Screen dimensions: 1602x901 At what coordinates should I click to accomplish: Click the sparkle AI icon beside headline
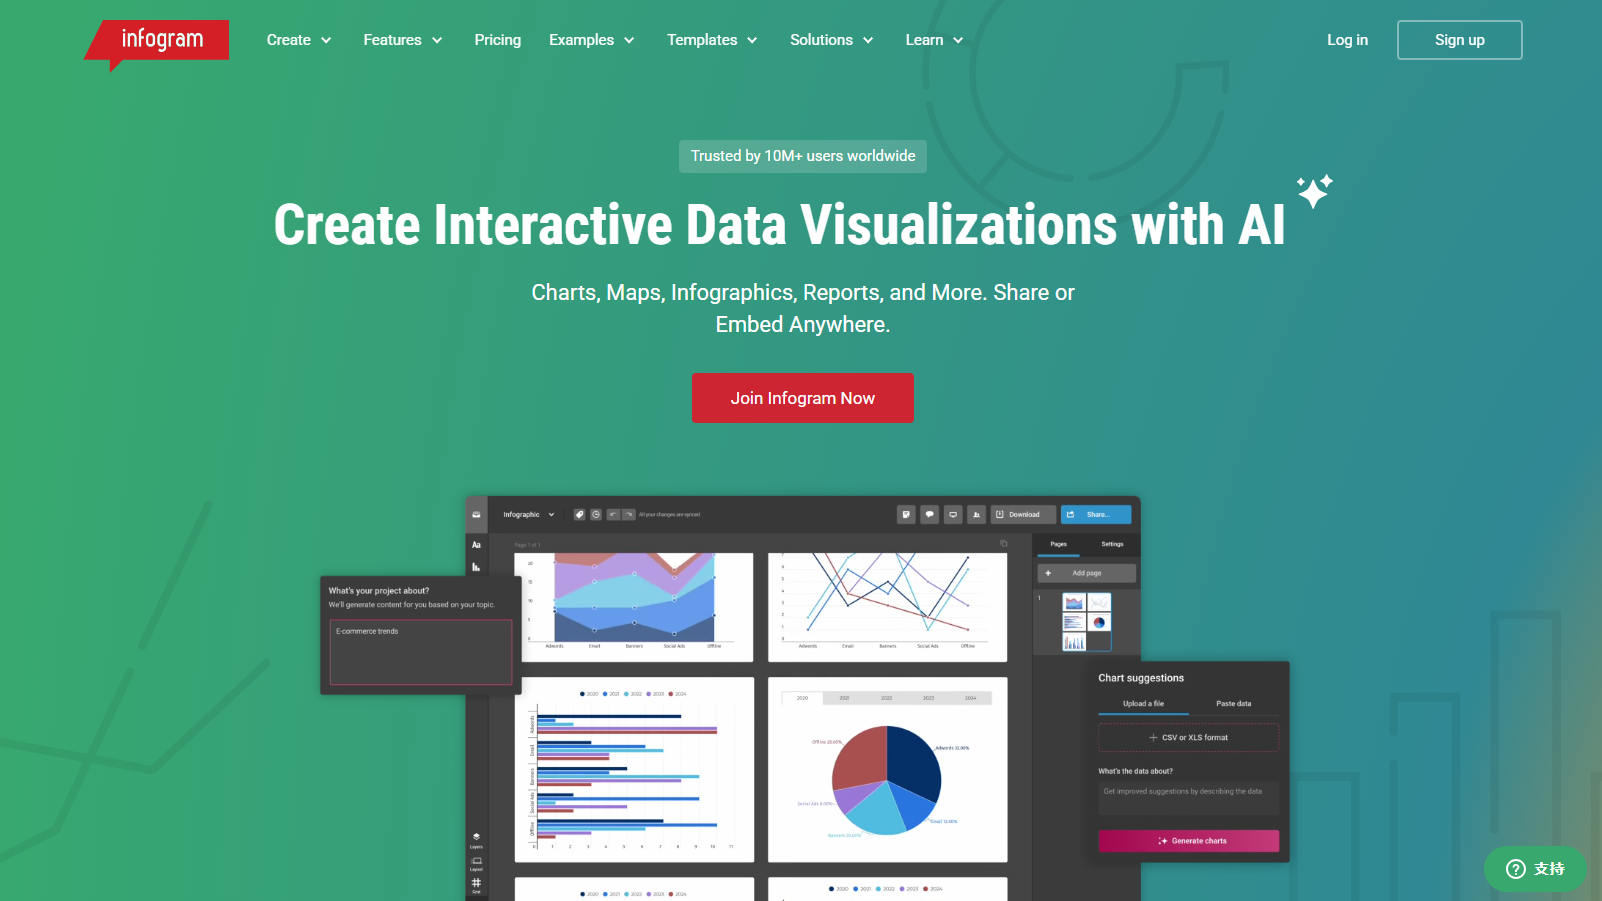[1315, 190]
